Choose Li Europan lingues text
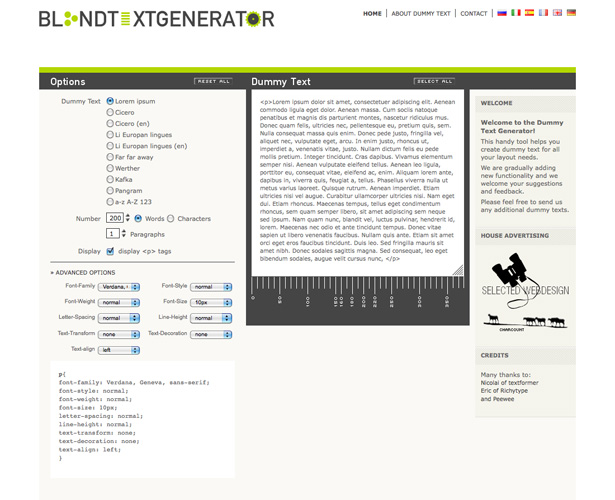Screen dimensions: 615x500 [110, 135]
